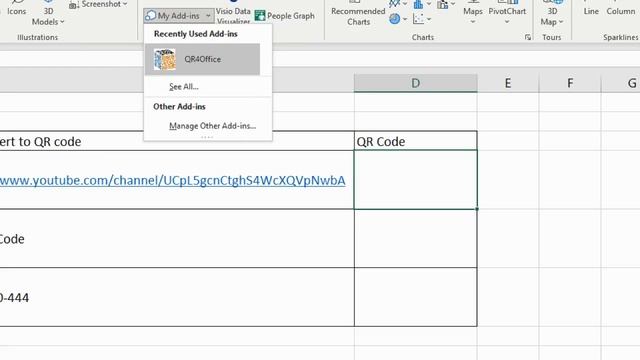Image resolution: width=640 pixels, height=360 pixels.
Task: Select the empty QR Code cell beside YouTube link
Action: tap(416, 180)
